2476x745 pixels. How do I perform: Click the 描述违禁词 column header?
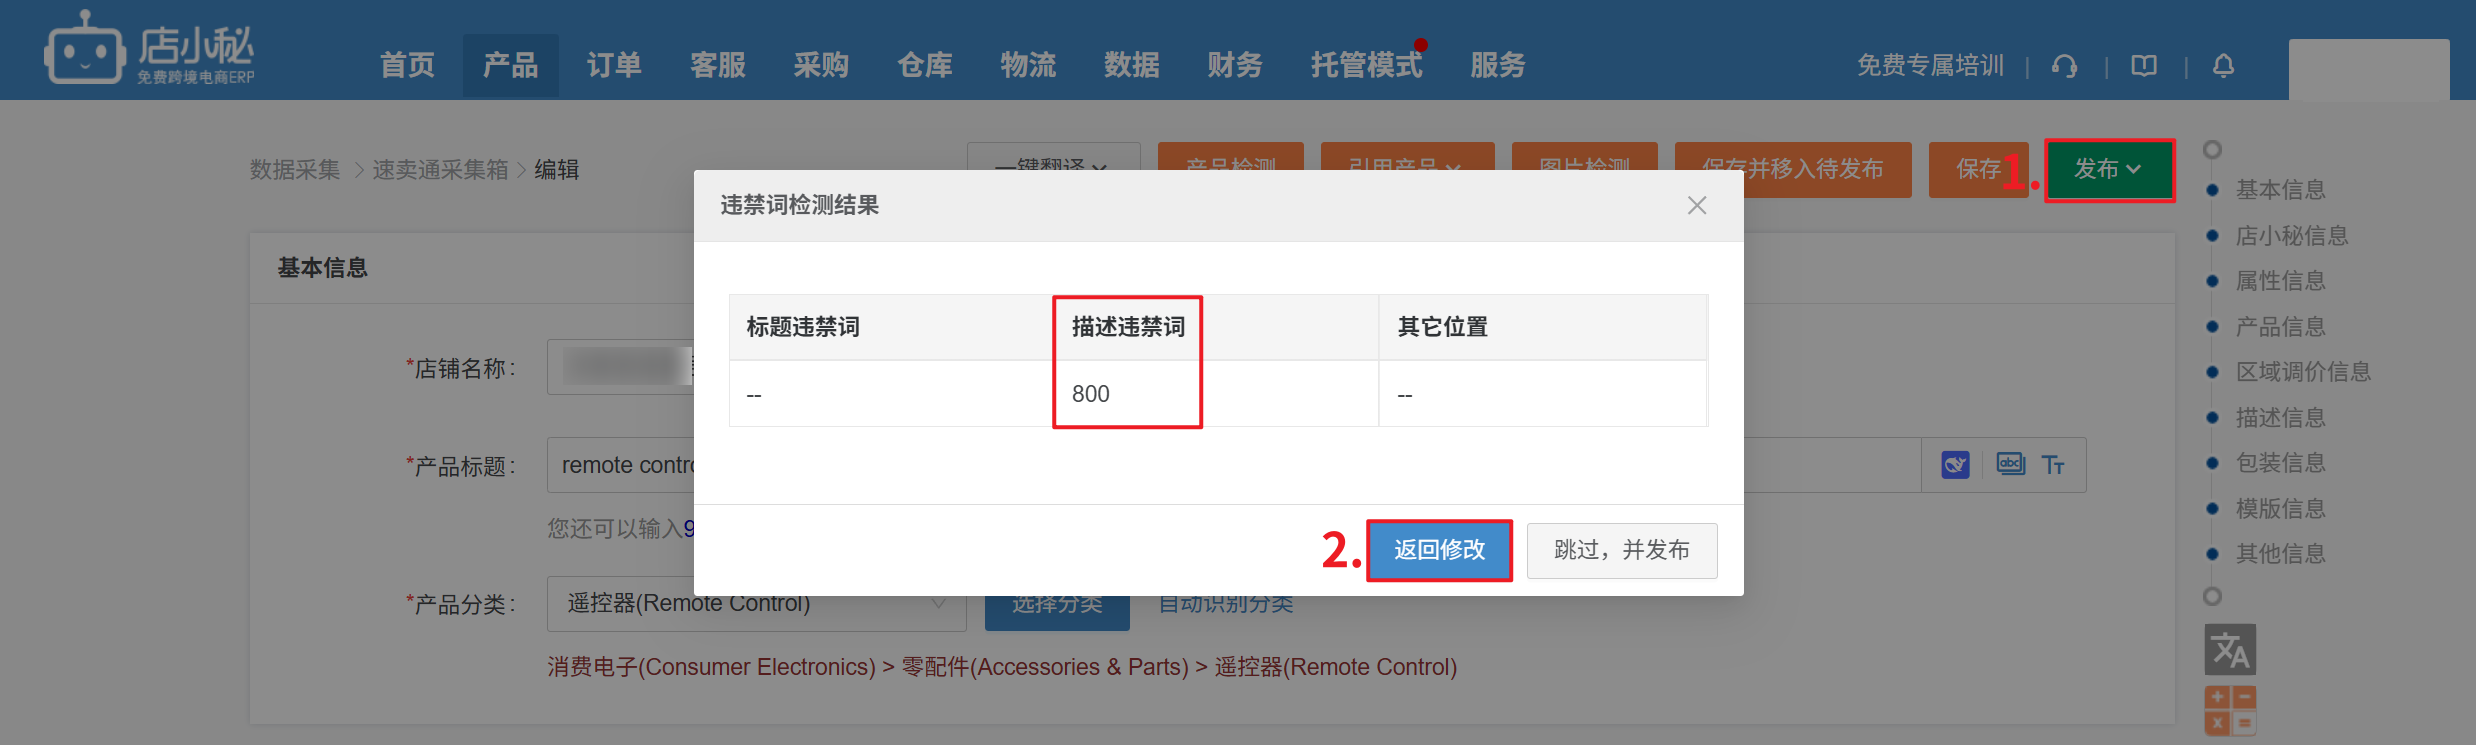(x=1128, y=327)
